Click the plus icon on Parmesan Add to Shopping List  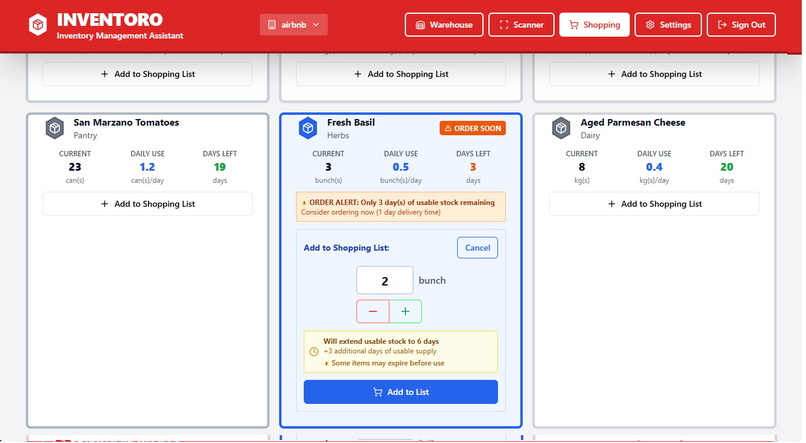611,204
